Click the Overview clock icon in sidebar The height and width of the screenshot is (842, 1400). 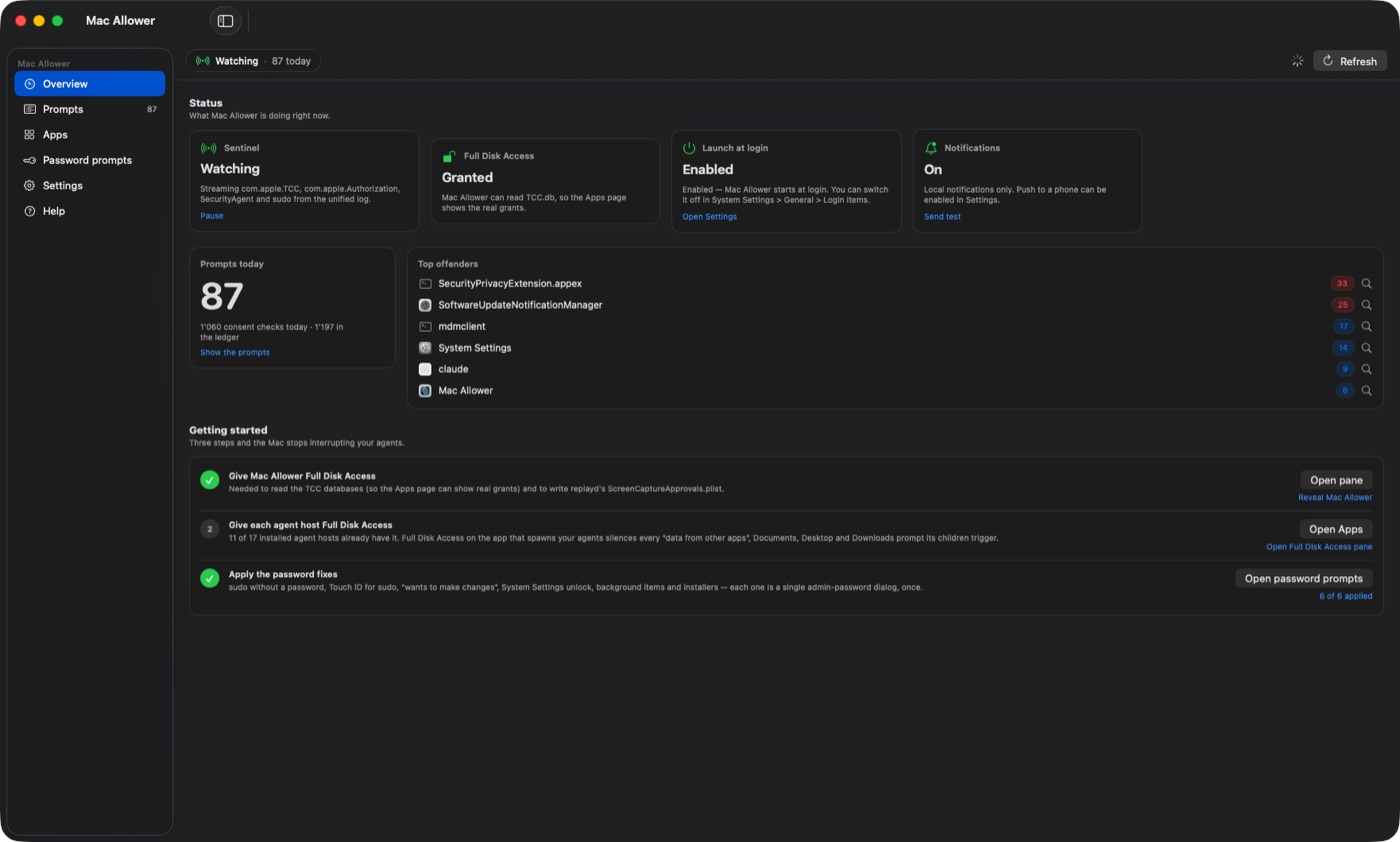coord(30,84)
